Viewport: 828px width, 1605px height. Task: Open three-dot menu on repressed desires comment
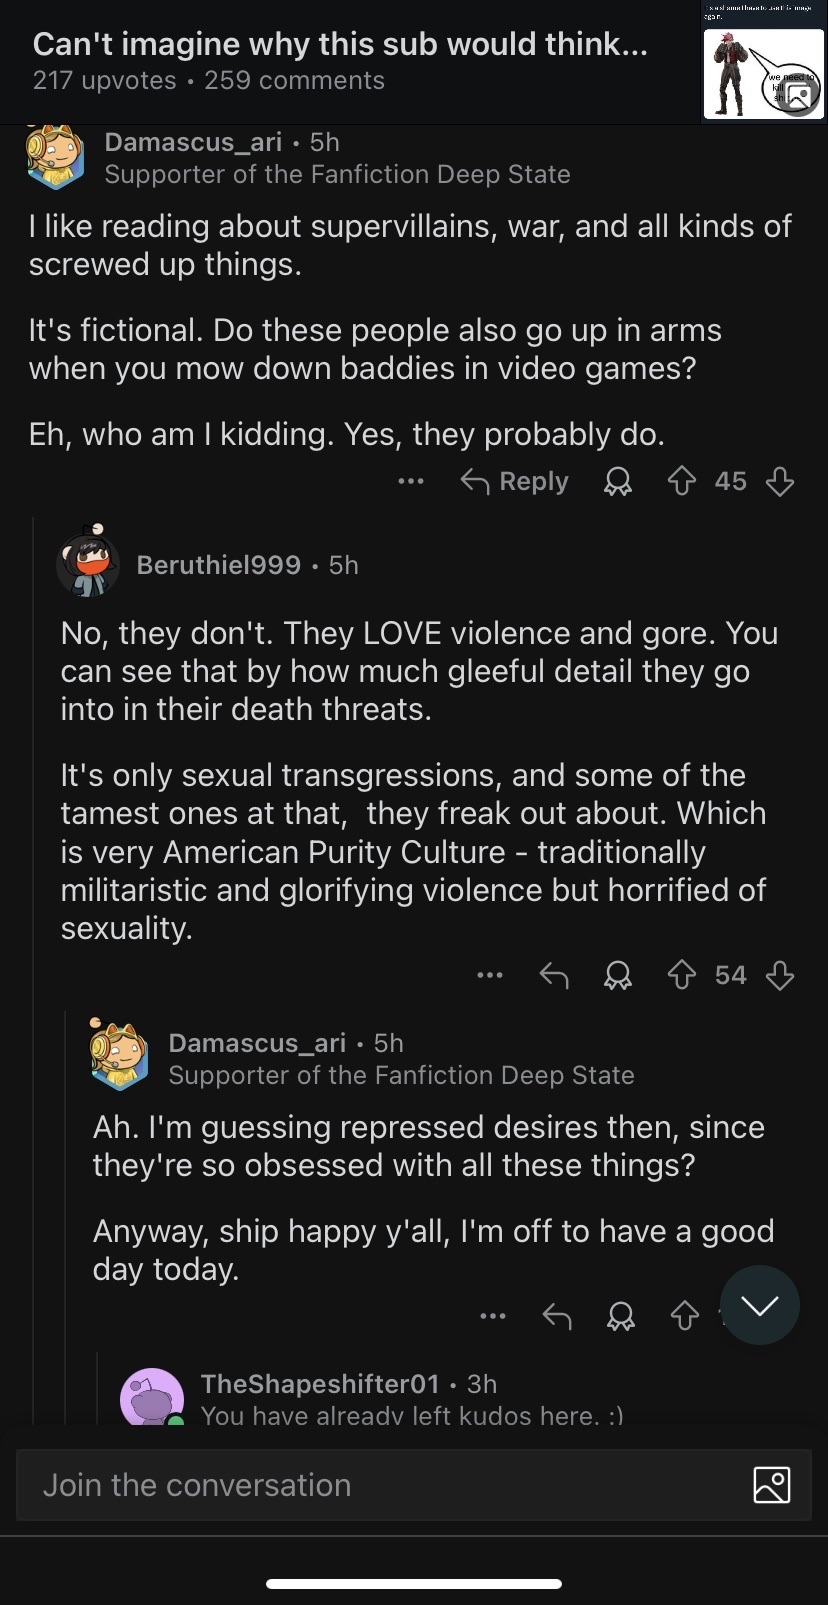(x=493, y=1316)
